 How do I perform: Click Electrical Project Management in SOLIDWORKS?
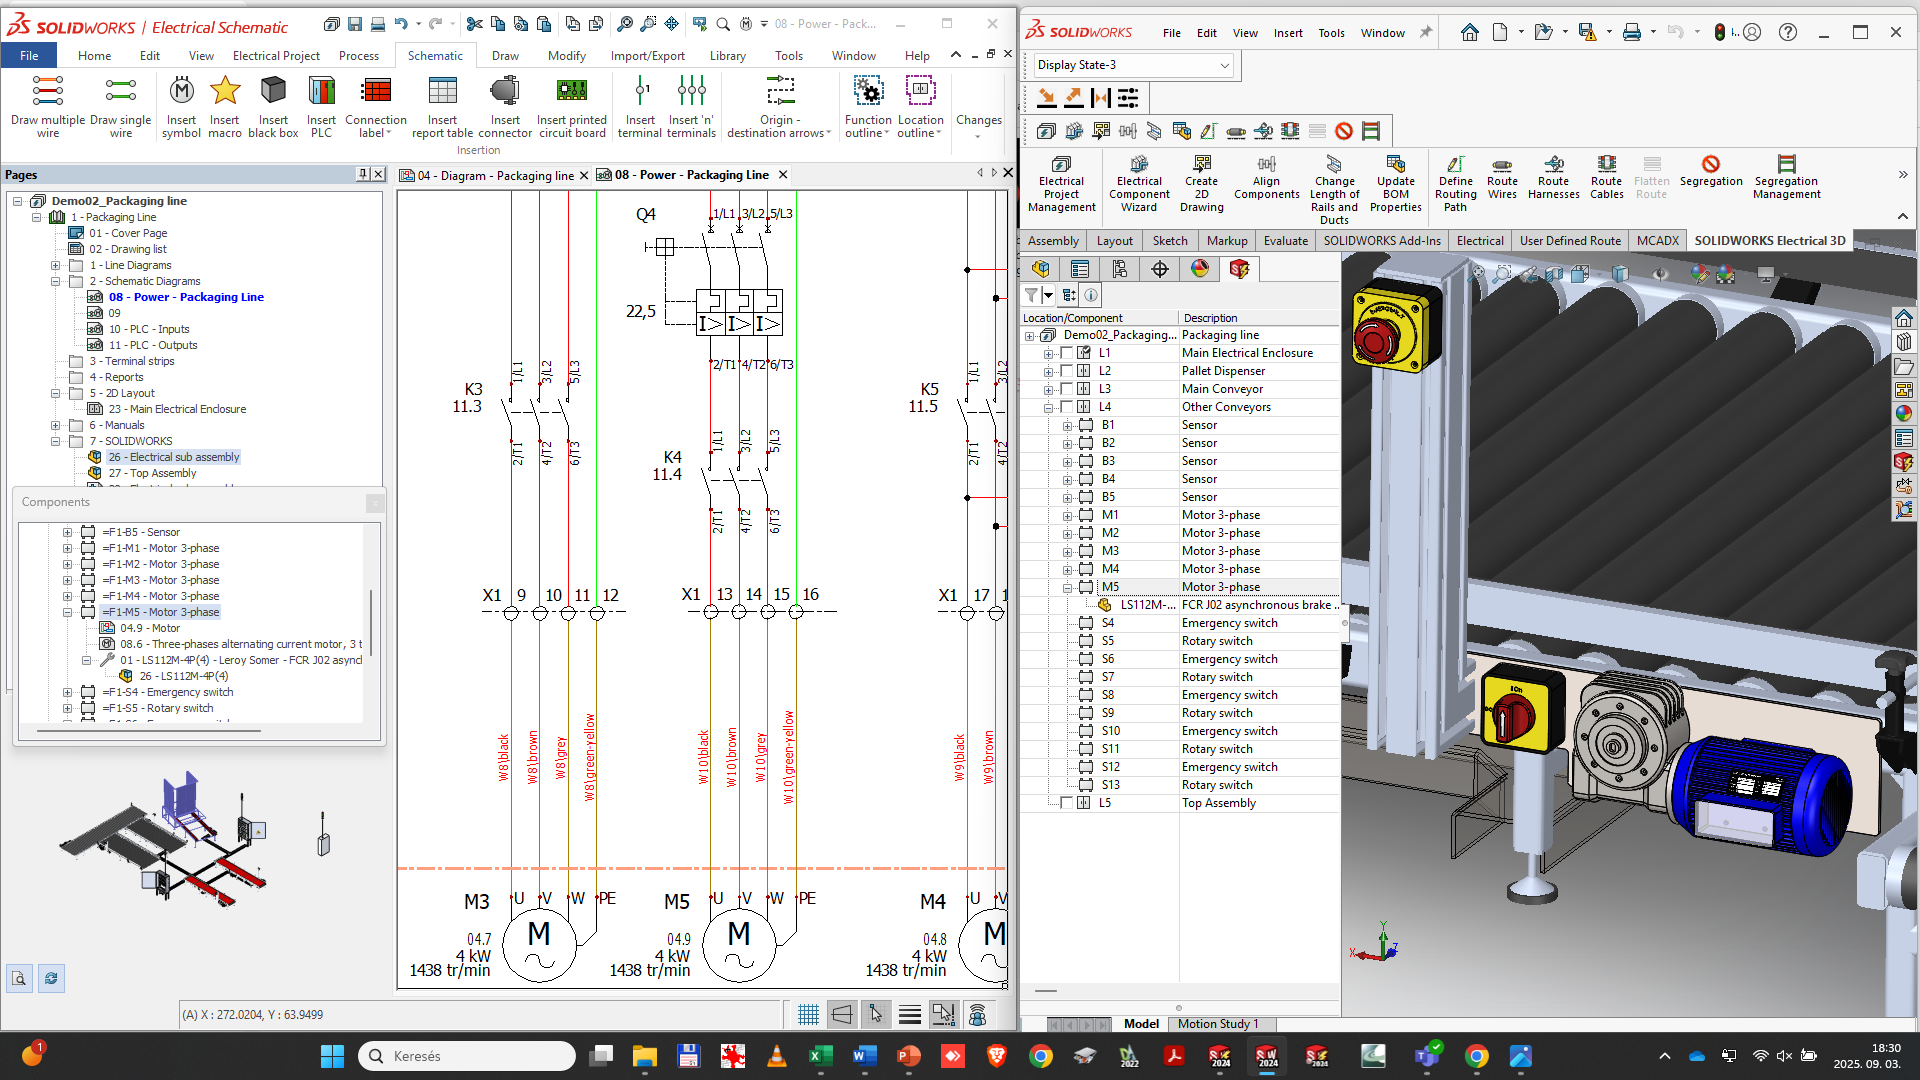(1061, 184)
